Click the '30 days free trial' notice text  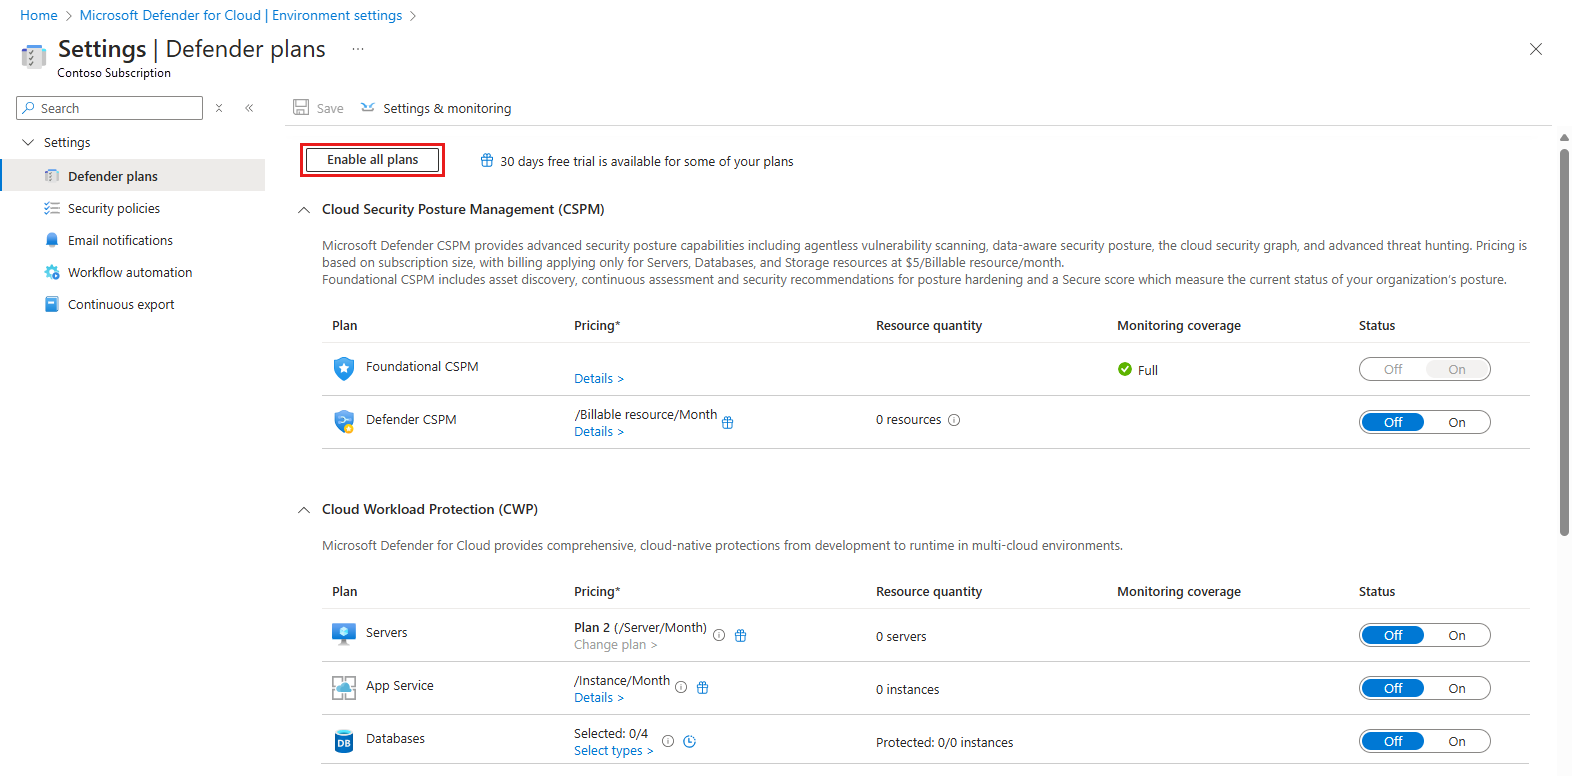[647, 161]
